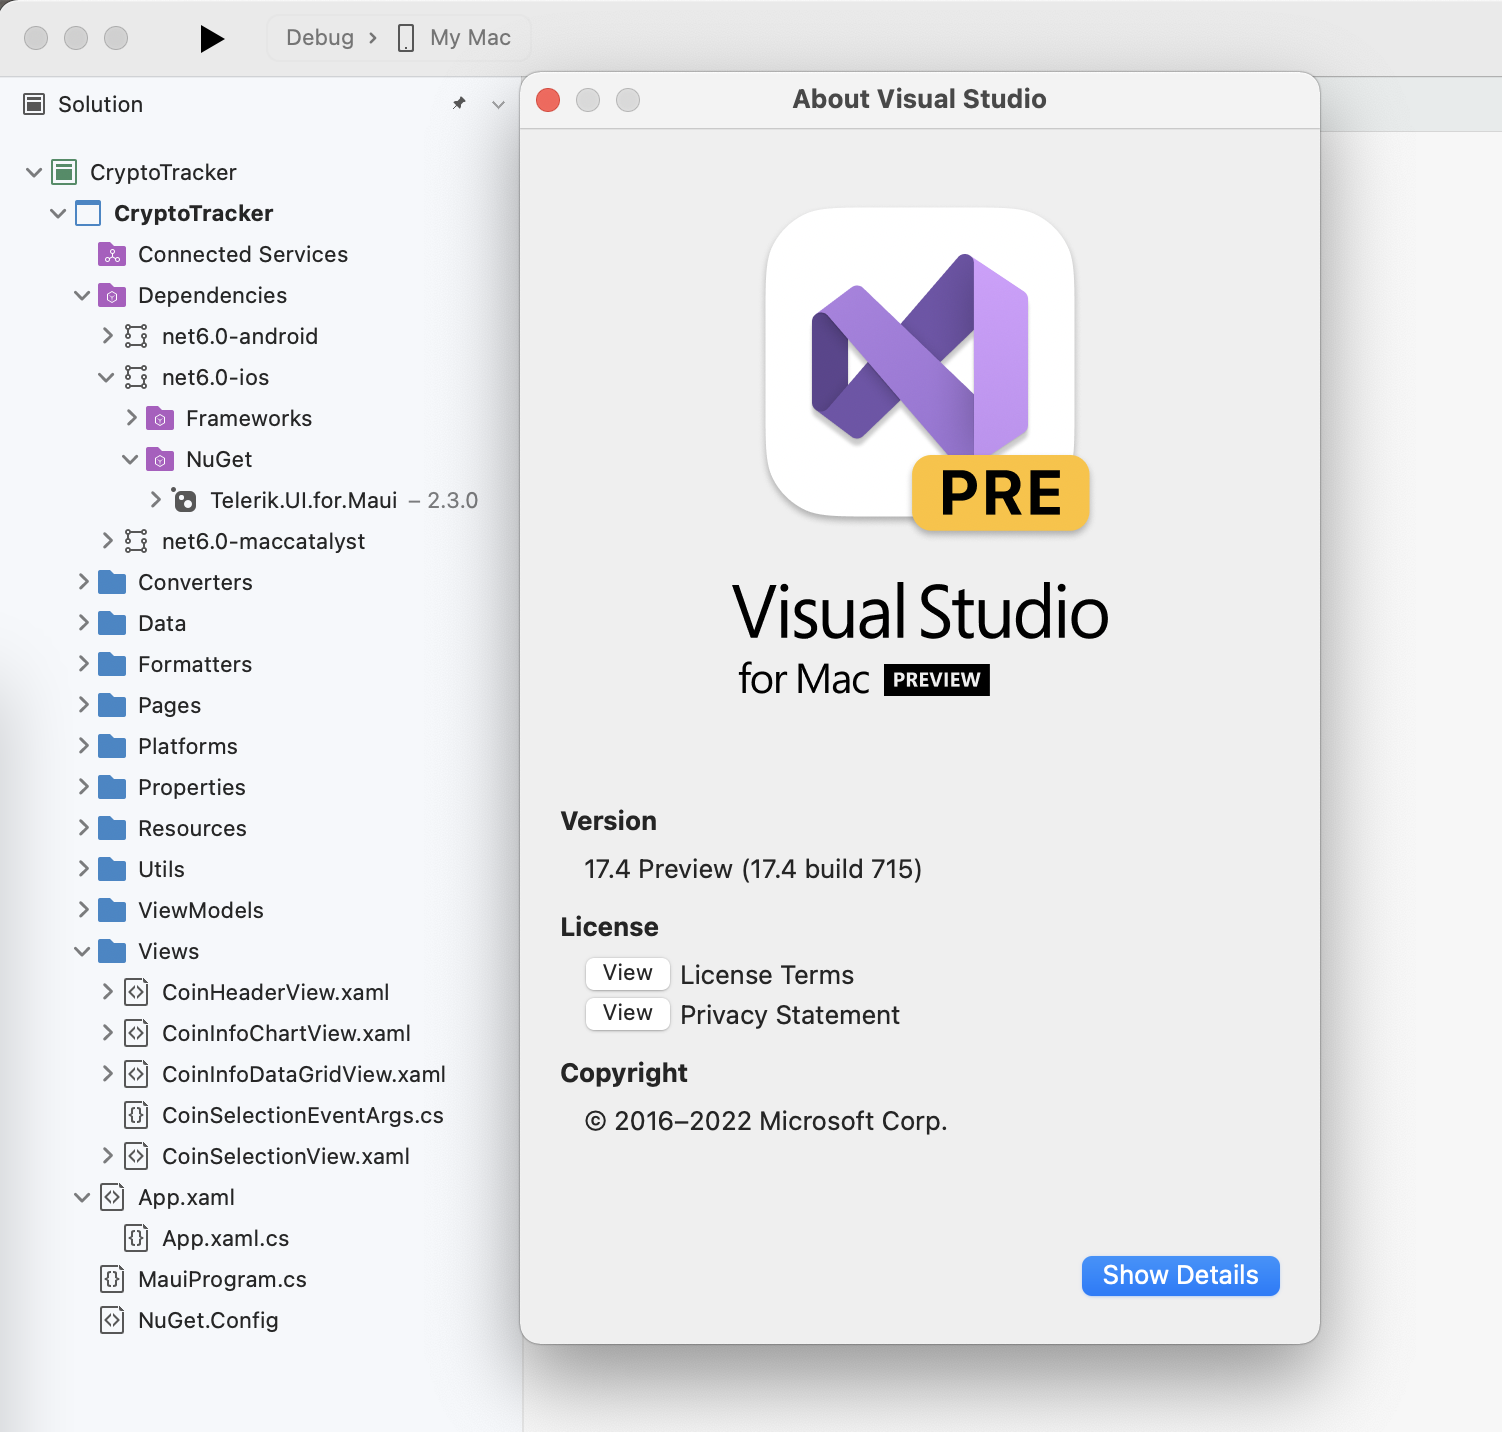Expand CoinInfoChartView.xaml node

[x=107, y=1033]
